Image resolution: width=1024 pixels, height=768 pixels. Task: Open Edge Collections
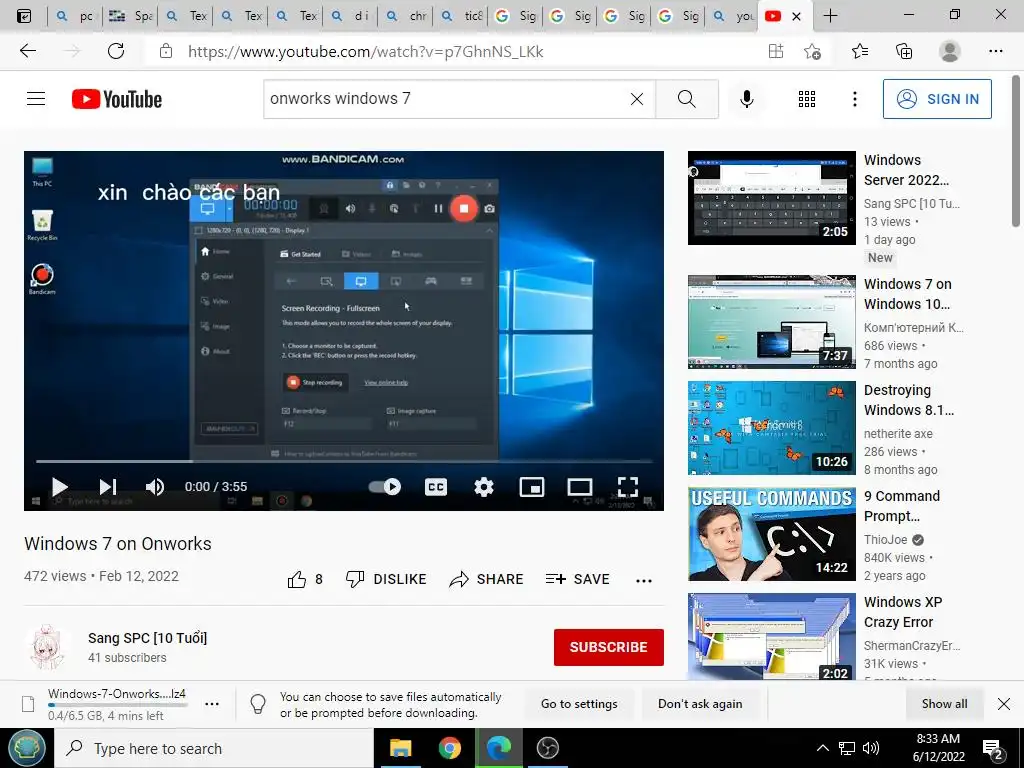tap(904, 51)
